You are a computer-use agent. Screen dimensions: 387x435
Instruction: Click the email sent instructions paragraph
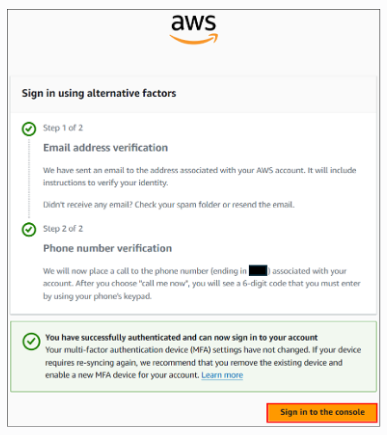[x=199, y=177]
